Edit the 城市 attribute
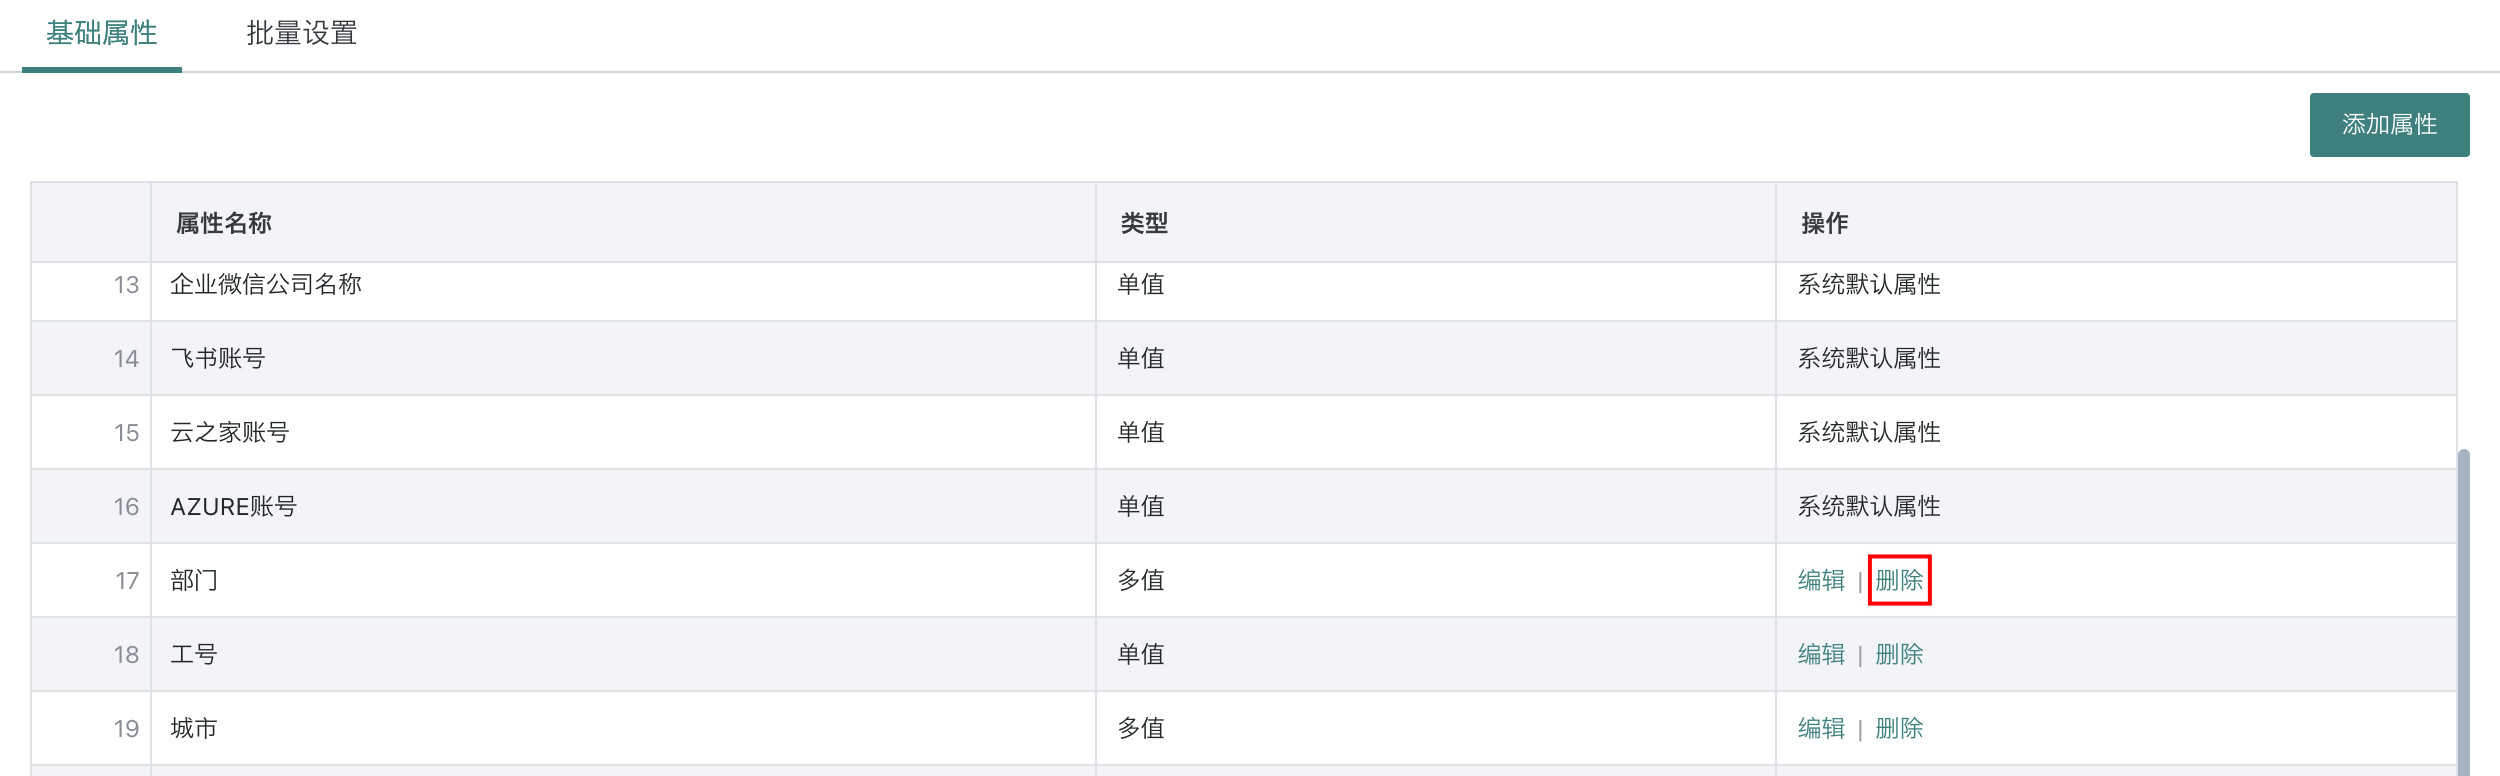2500x776 pixels. [x=1820, y=729]
